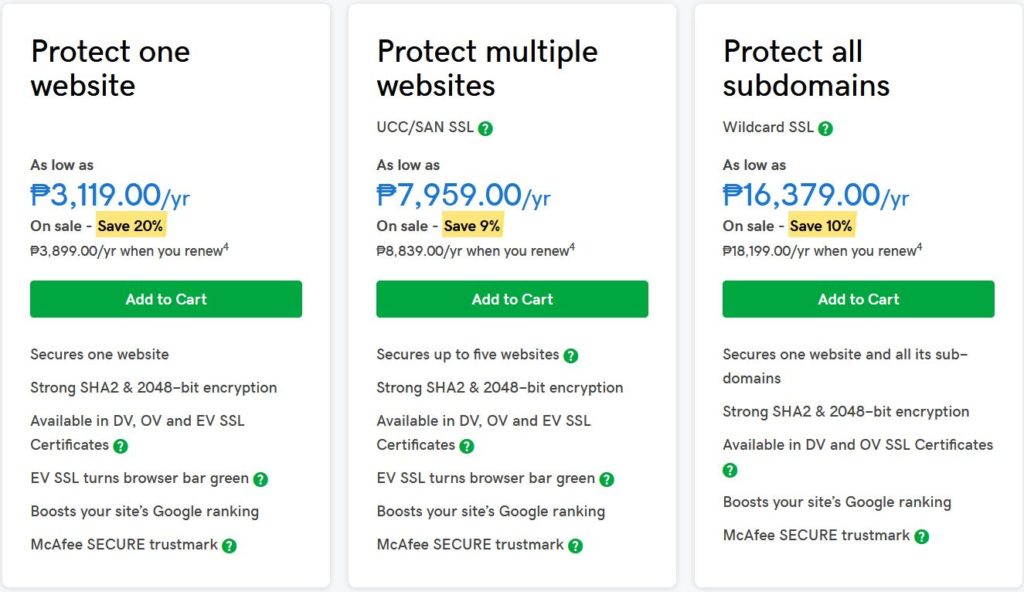Click the 'Protect one website' heading
1024x592 pixels.
pyautogui.click(x=110, y=69)
